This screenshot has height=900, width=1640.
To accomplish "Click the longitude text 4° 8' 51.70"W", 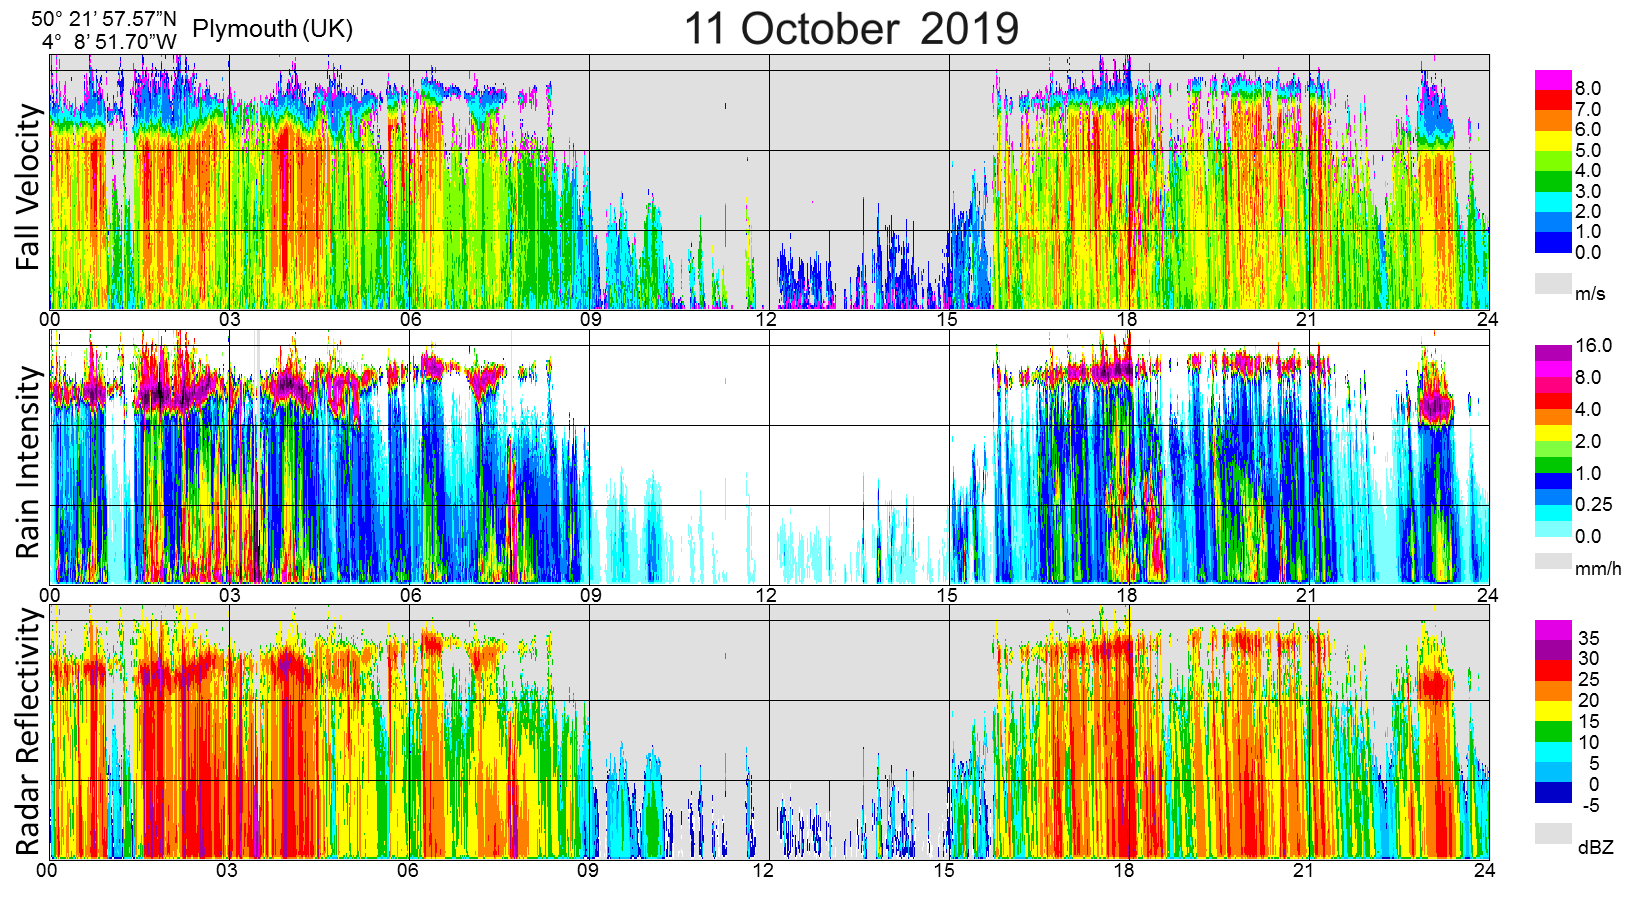I will click(x=110, y=42).
